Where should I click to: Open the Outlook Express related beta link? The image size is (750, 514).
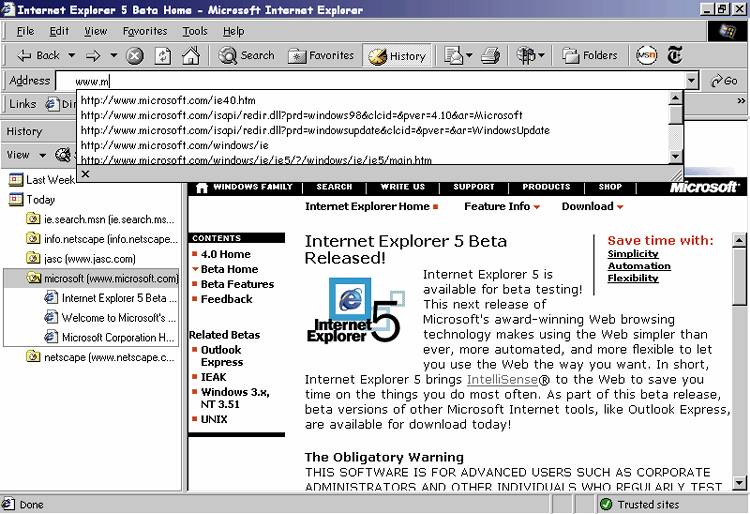click(x=222, y=356)
